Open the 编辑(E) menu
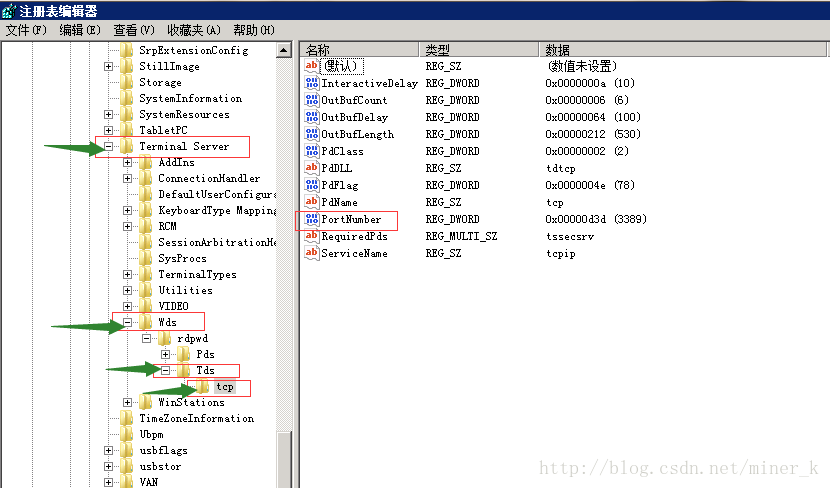The height and width of the screenshot is (488, 830). (x=80, y=30)
